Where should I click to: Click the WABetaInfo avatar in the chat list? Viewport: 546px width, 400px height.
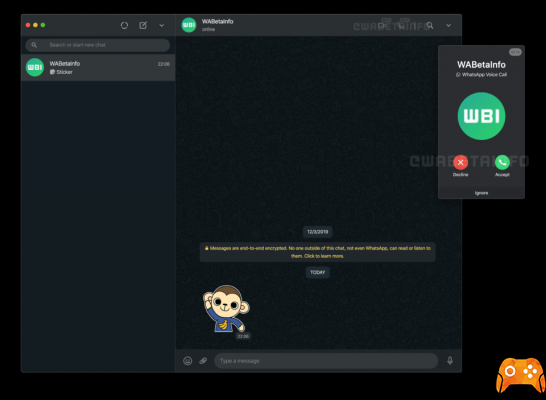pos(35,67)
